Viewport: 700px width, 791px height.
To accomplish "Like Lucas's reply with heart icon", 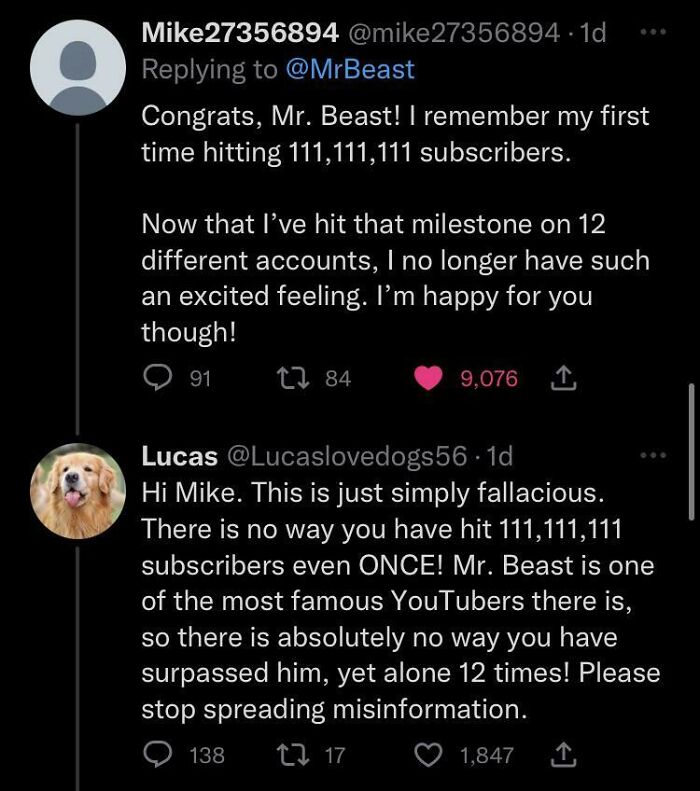I will tap(428, 755).
